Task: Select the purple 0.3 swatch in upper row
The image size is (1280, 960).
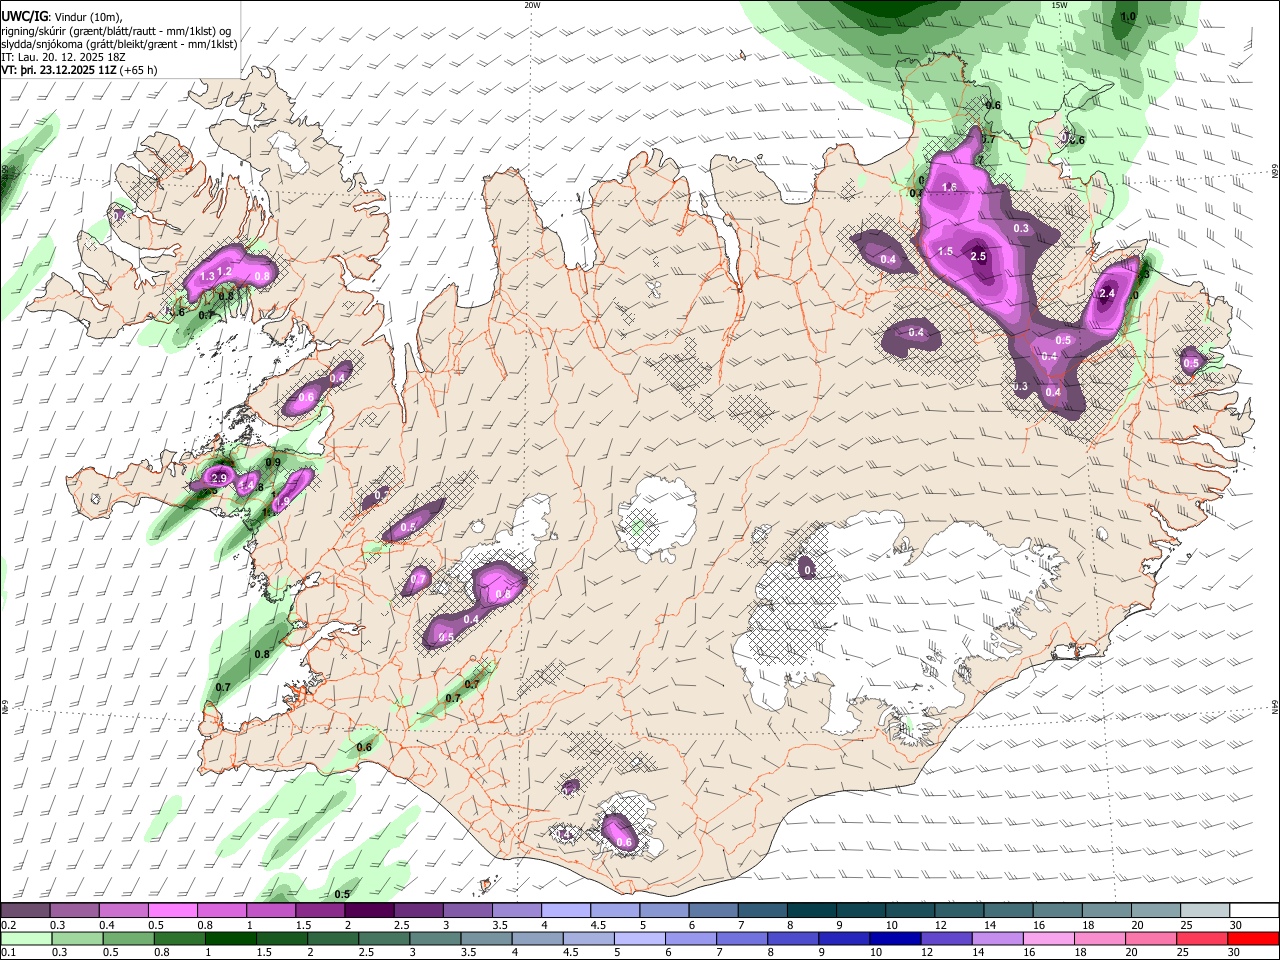Action: (74, 910)
